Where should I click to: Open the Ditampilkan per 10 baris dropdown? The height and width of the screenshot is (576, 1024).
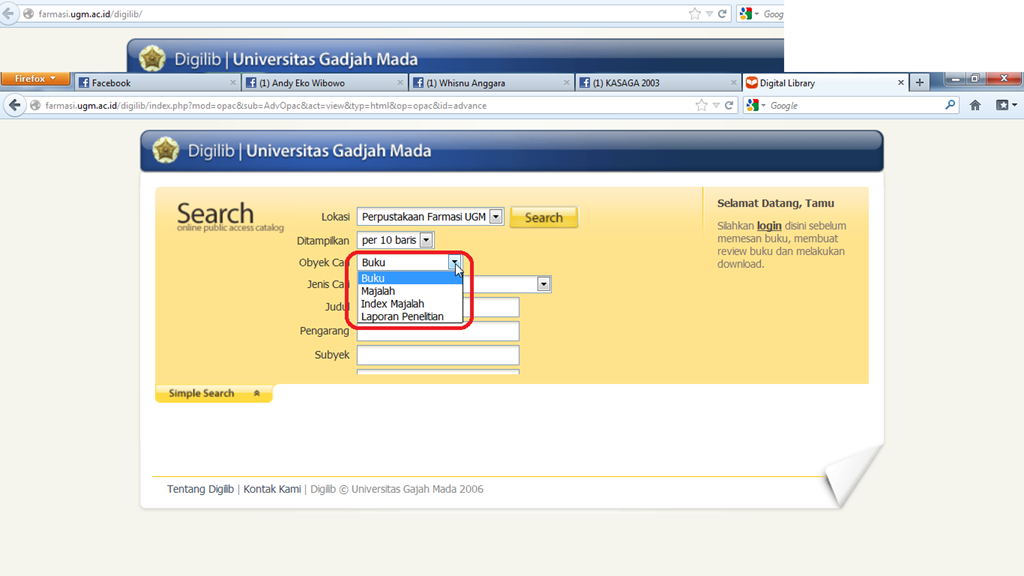coord(395,240)
